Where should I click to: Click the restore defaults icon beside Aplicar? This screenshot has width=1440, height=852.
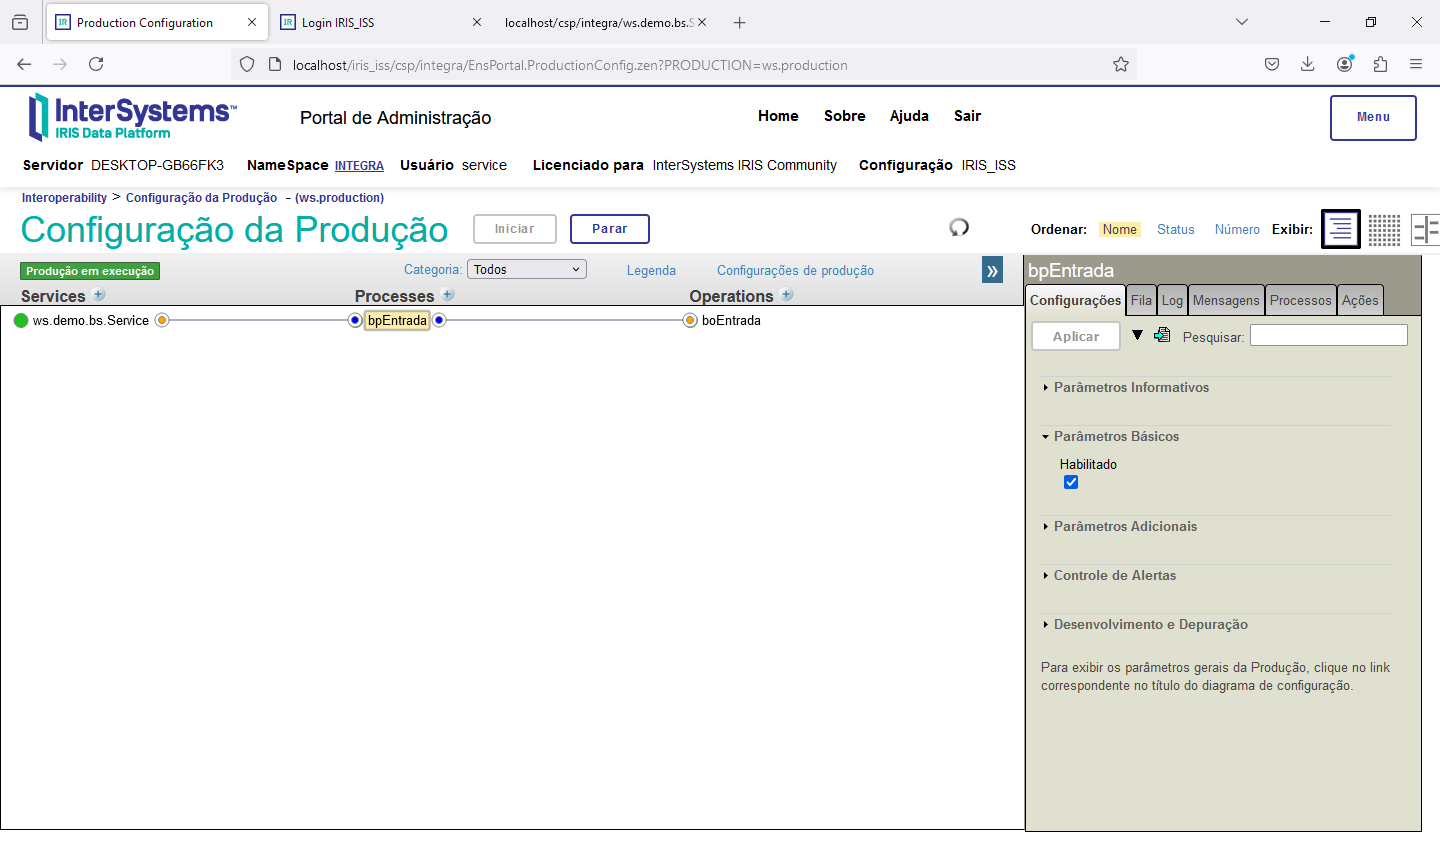tap(1162, 336)
